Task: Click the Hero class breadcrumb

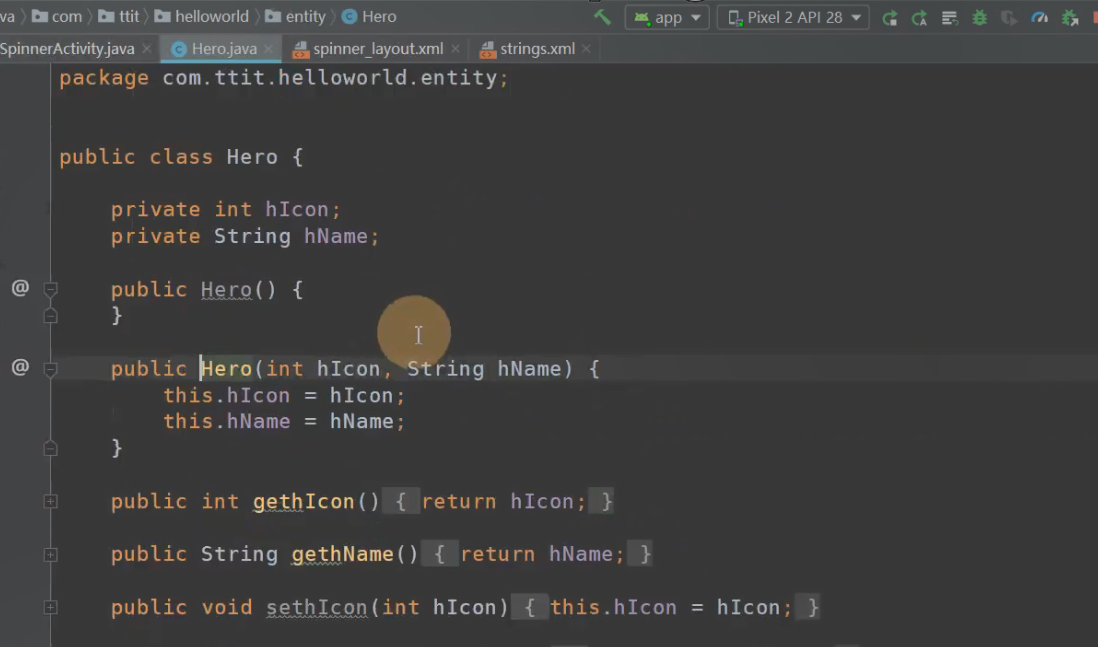Action: (369, 17)
